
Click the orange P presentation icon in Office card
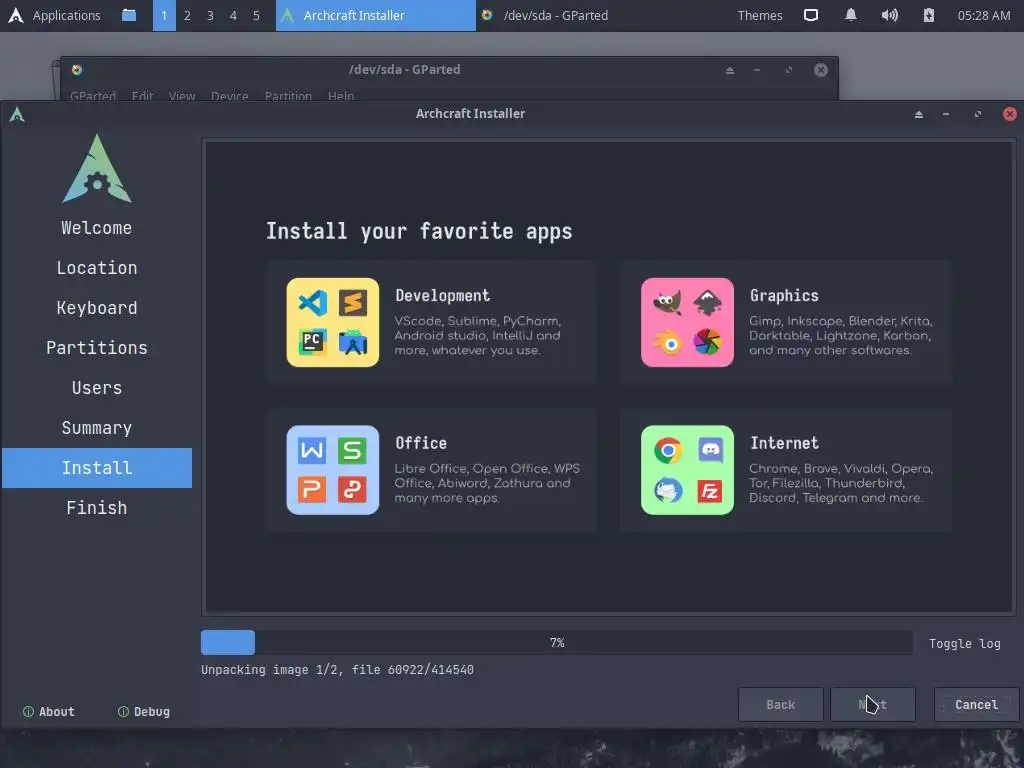point(312,490)
